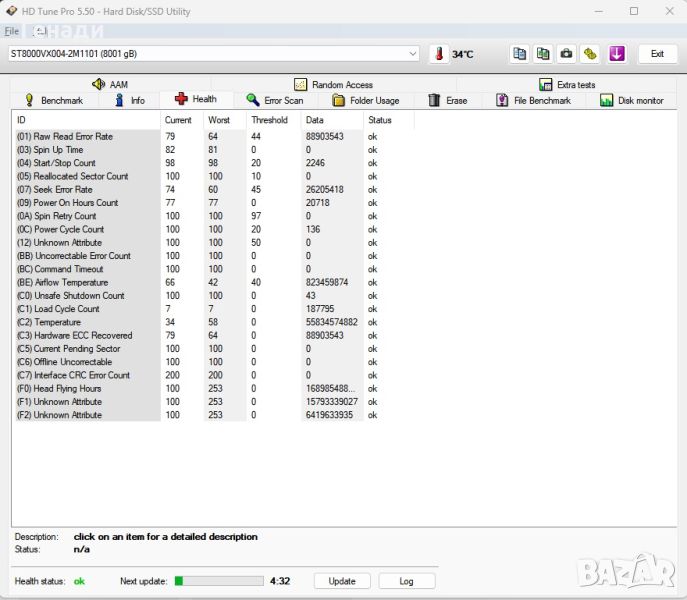Click the copy text to clipboard icon

click(519, 54)
